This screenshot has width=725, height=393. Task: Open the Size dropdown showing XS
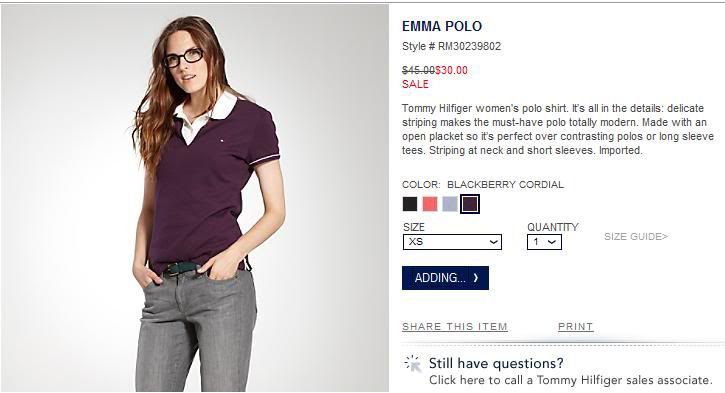452,242
